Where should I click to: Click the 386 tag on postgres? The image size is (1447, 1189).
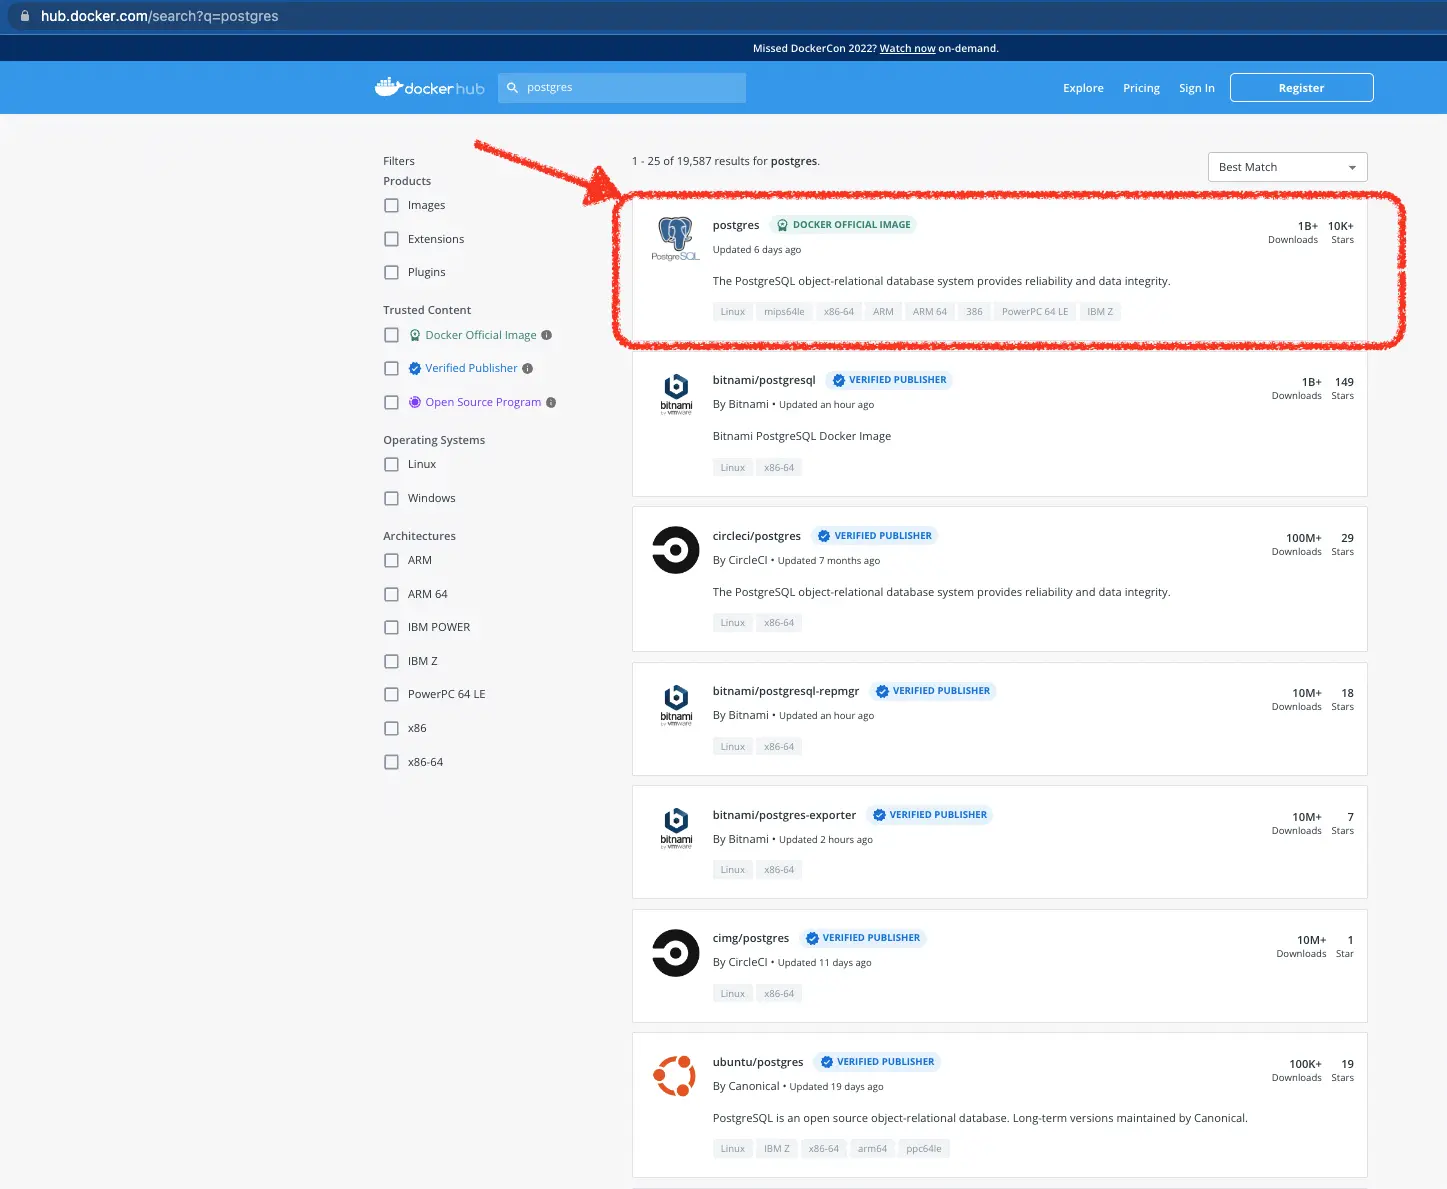[974, 312]
